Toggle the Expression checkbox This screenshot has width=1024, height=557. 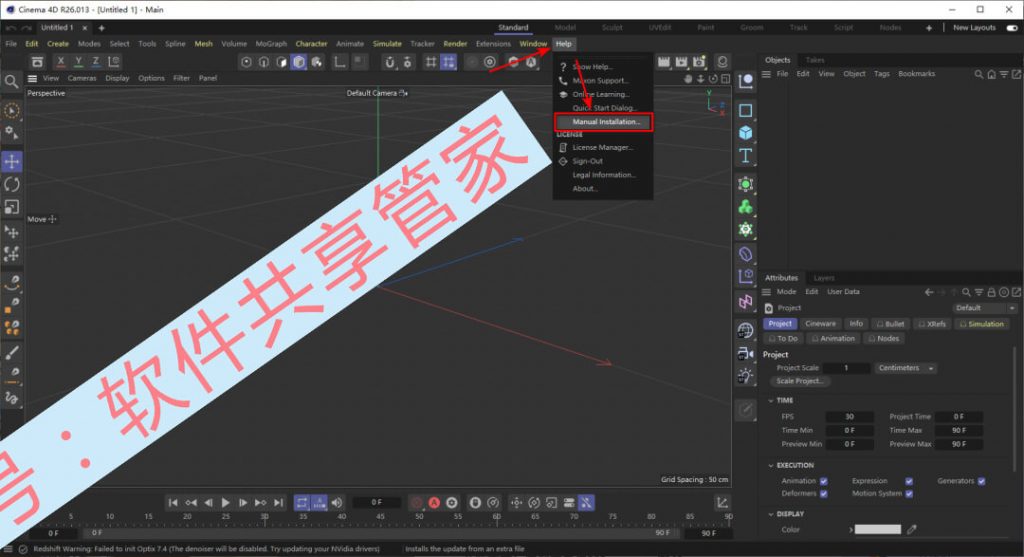pyautogui.click(x=908, y=481)
